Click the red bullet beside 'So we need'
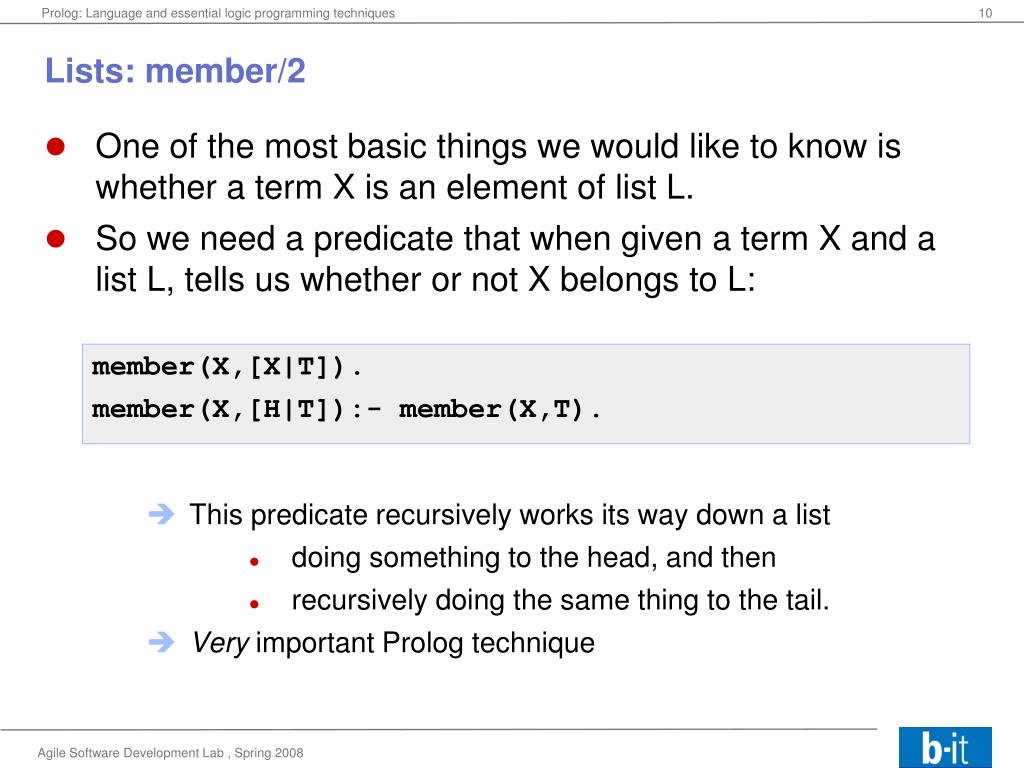The image size is (1024, 768). click(56, 239)
